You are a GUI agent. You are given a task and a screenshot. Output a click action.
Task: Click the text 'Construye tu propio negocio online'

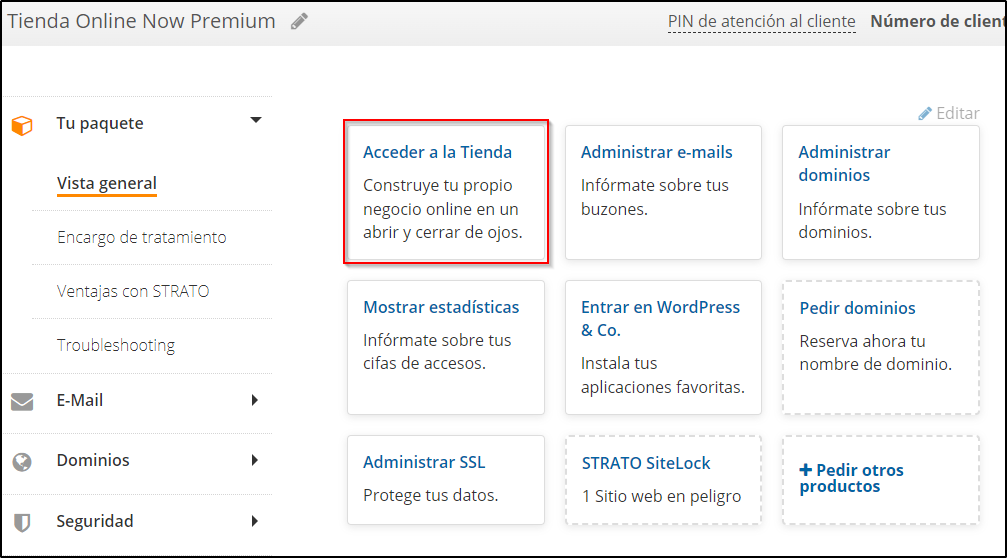click(441, 197)
